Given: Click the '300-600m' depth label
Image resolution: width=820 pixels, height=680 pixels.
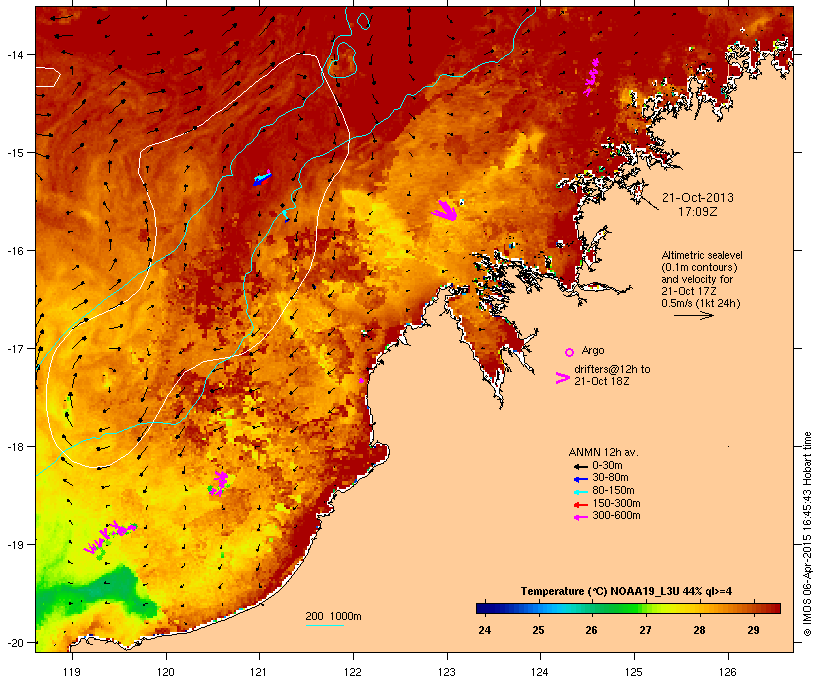Looking at the screenshot, I should (616, 516).
